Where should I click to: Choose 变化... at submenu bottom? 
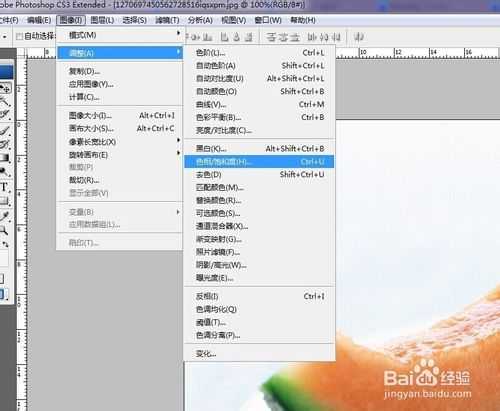pos(259,354)
